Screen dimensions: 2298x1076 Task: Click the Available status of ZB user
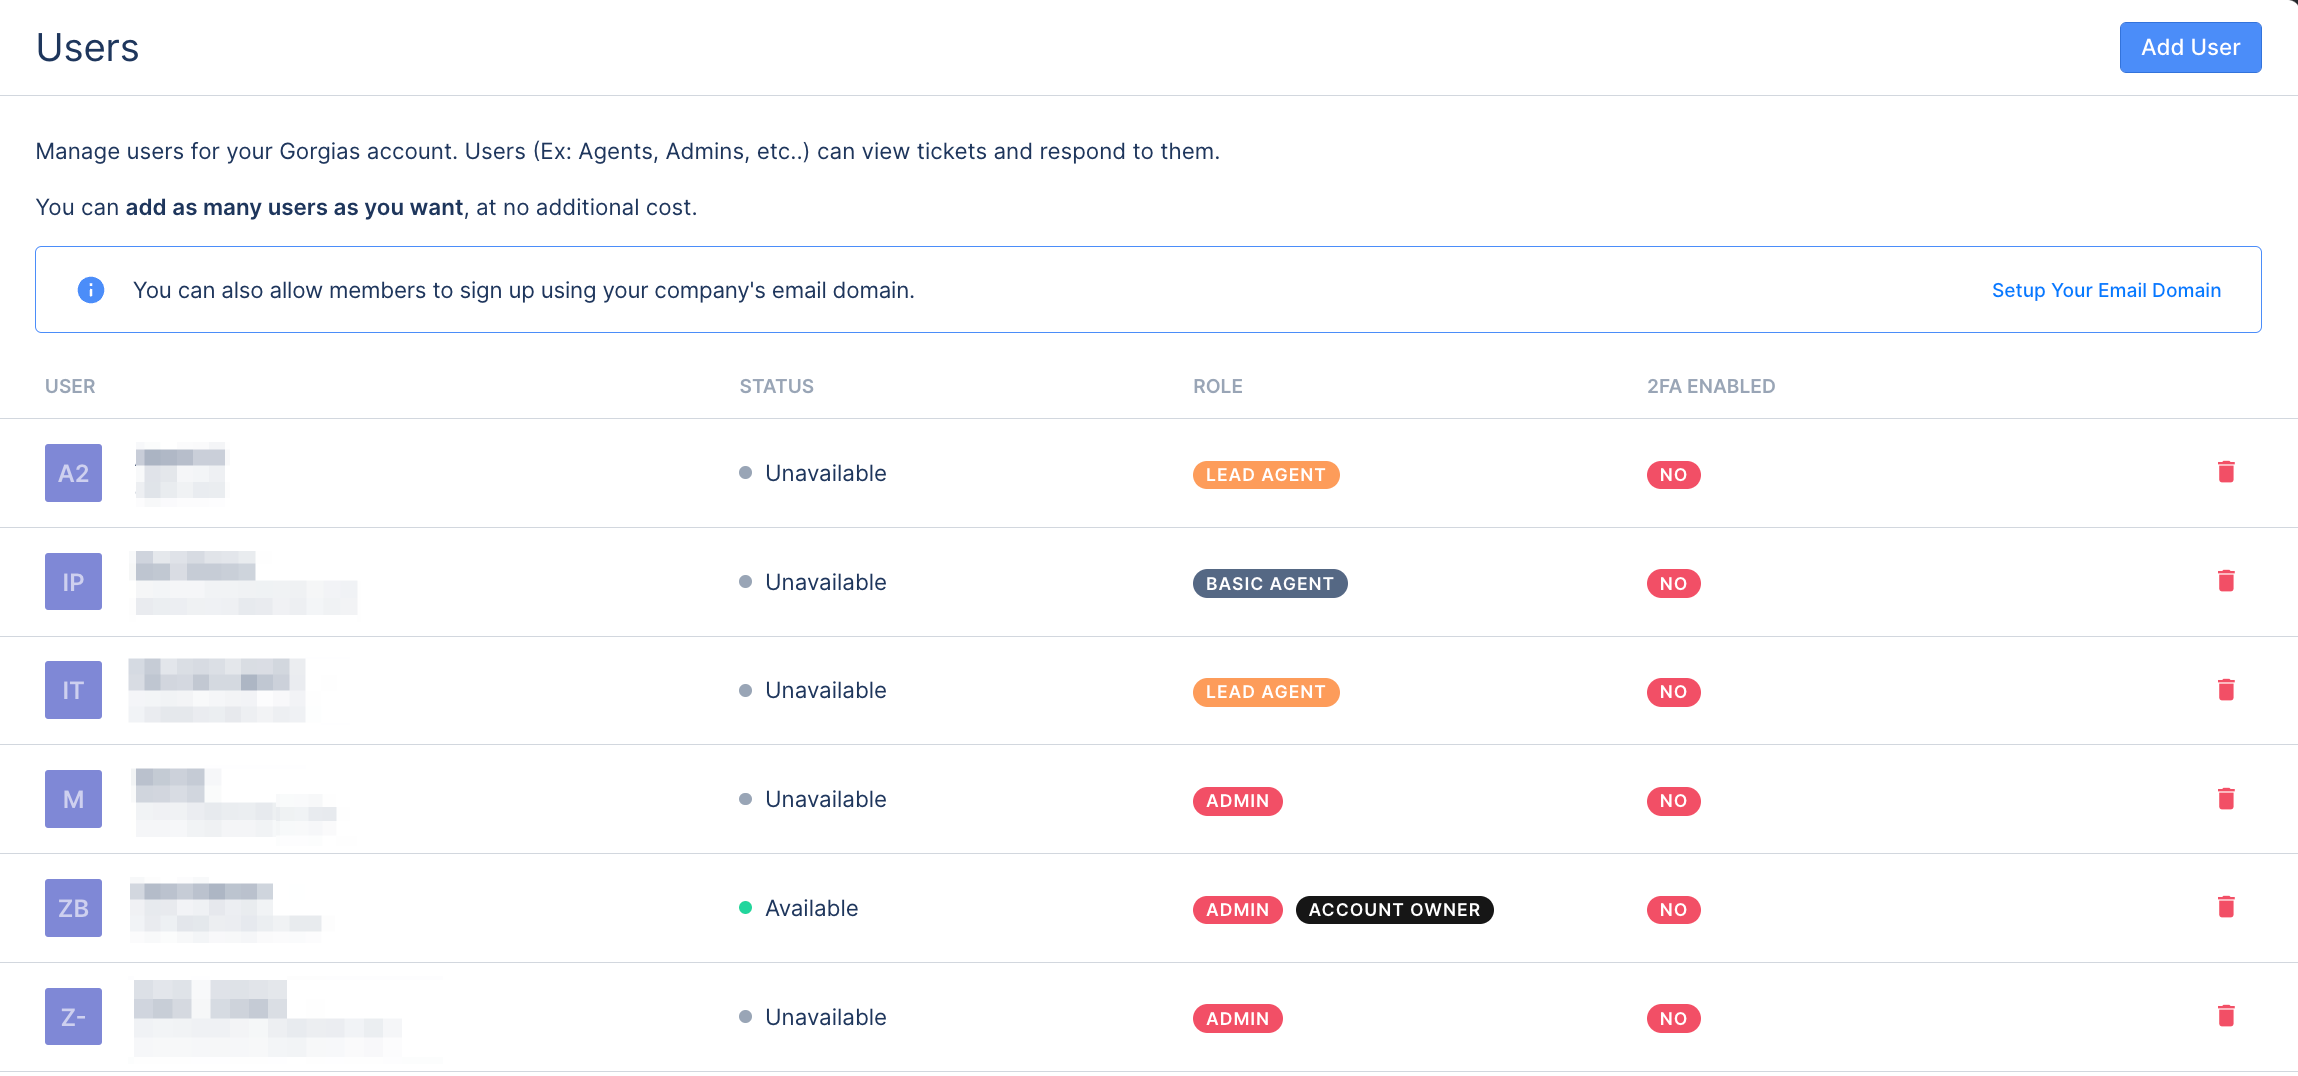(799, 908)
